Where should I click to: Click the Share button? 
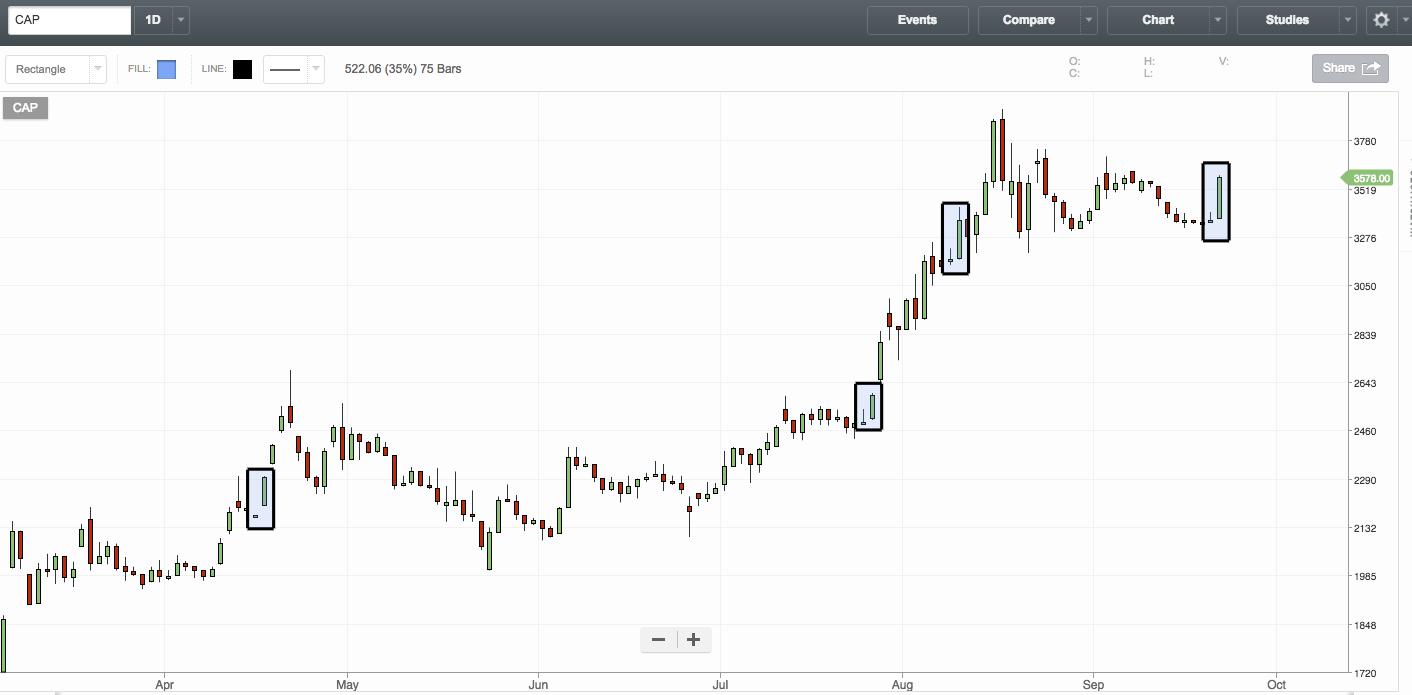pyautogui.click(x=1350, y=68)
